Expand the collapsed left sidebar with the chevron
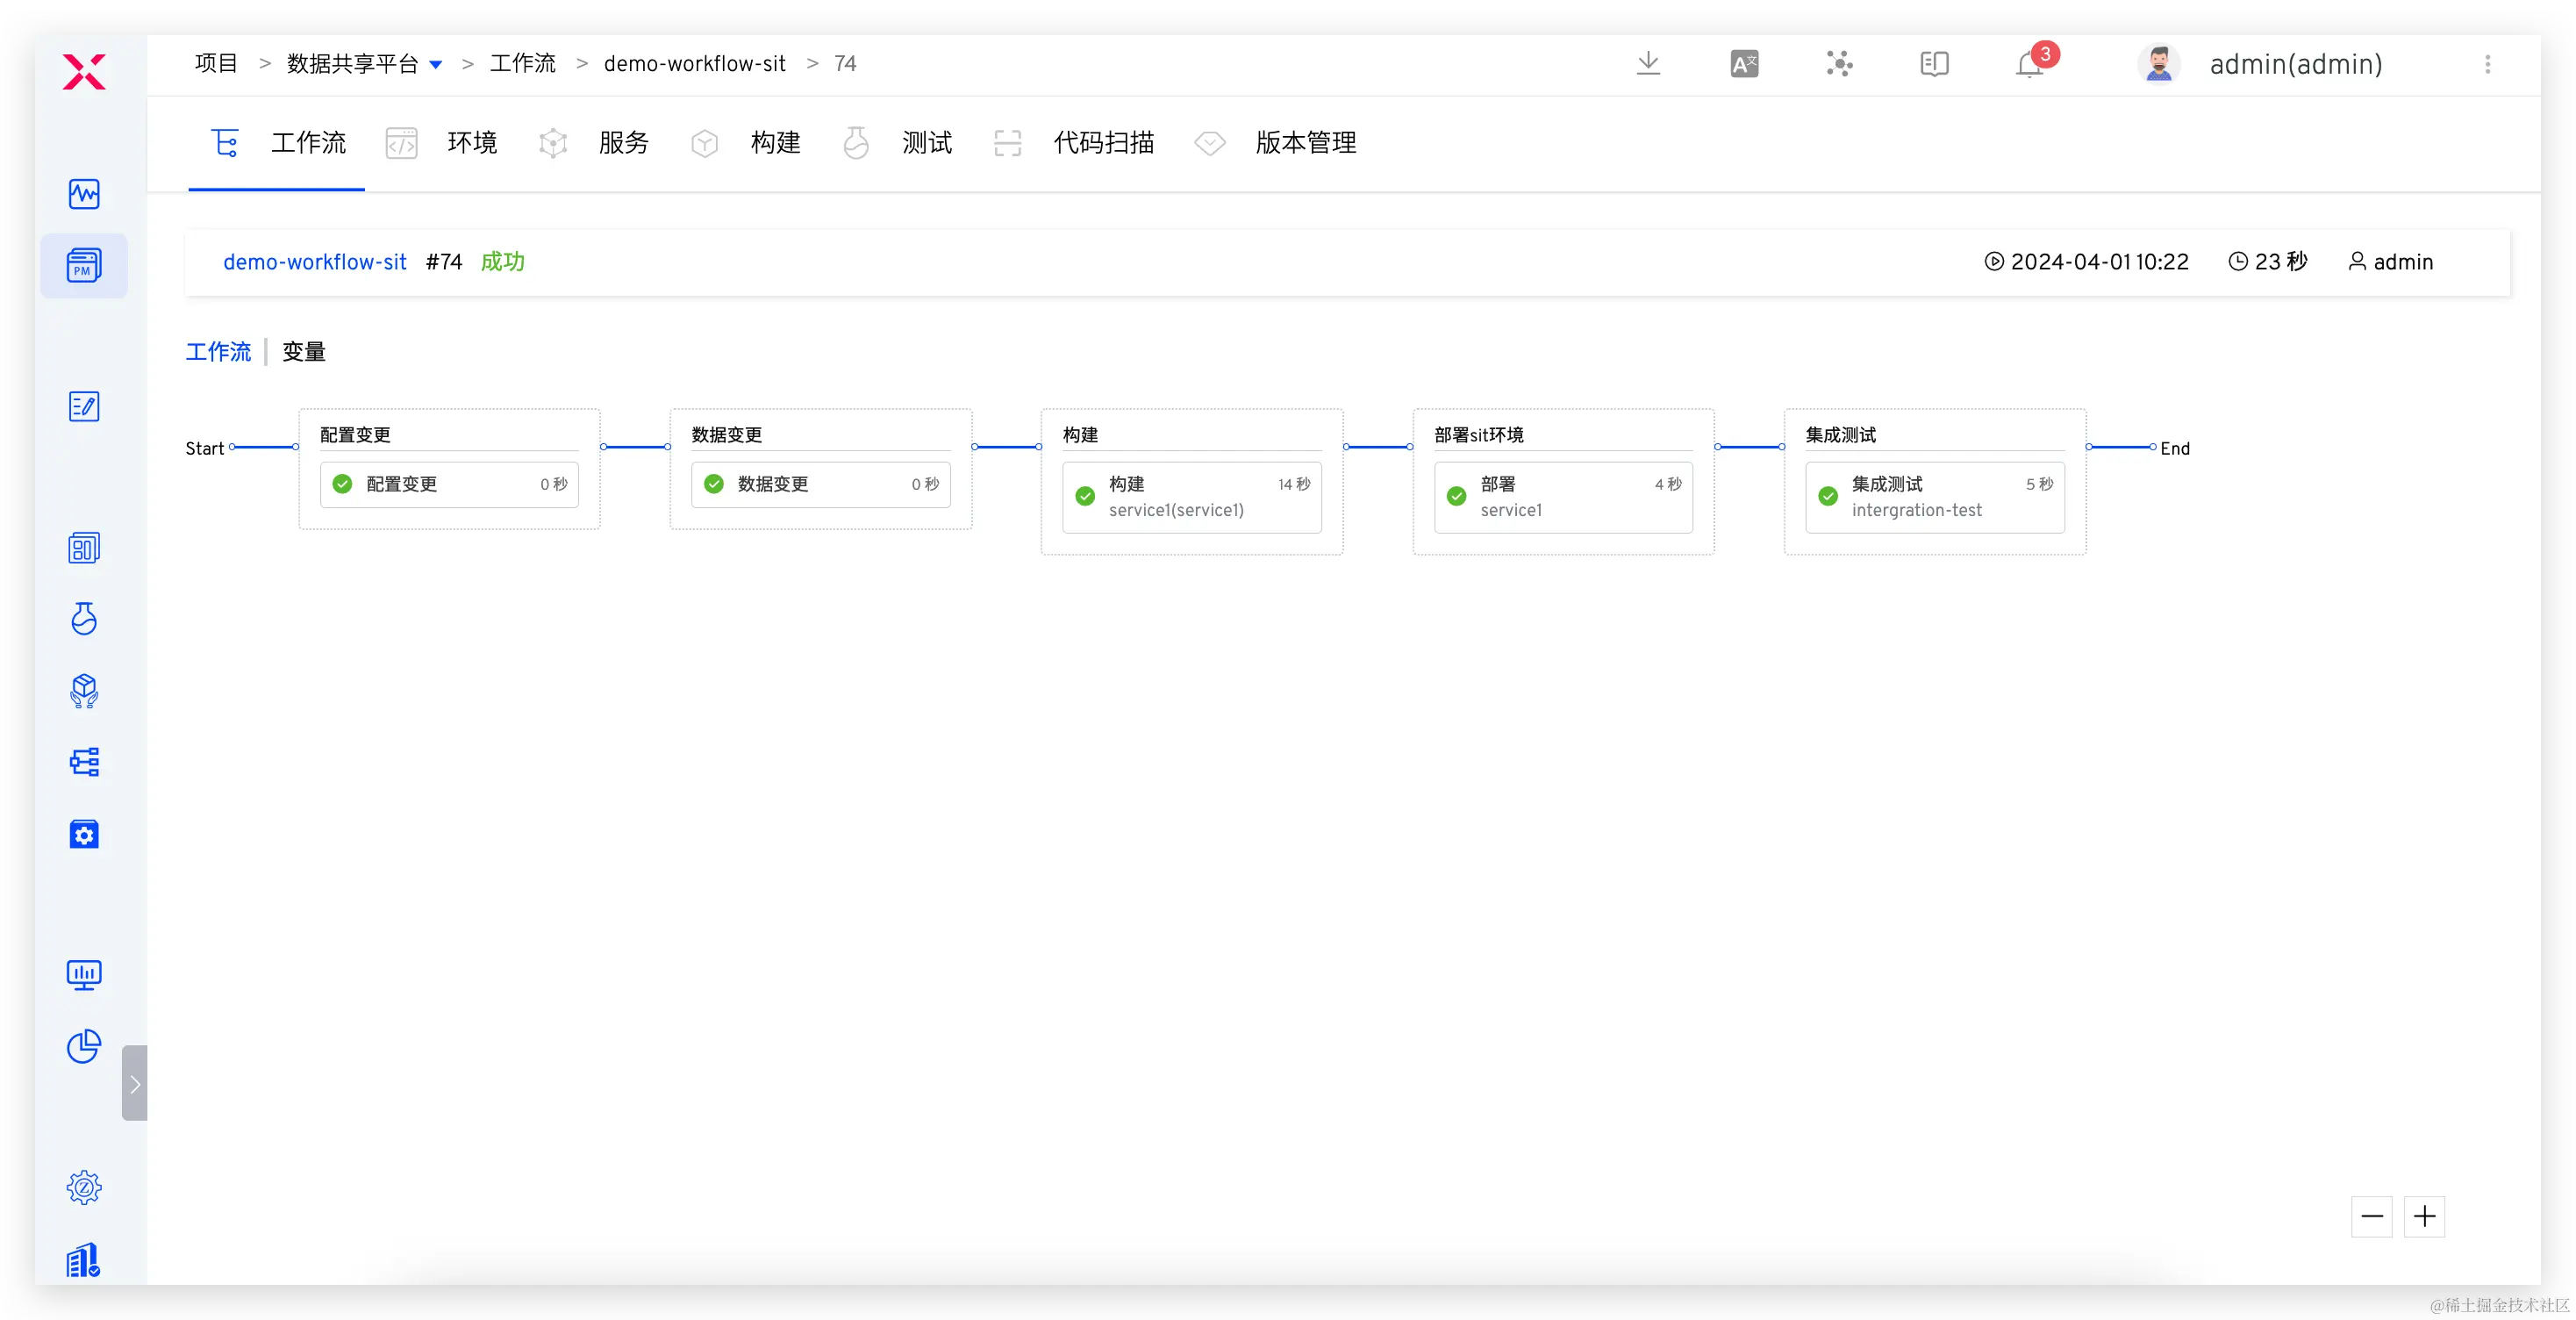Image resolution: width=2576 pixels, height=1320 pixels. [x=135, y=1083]
